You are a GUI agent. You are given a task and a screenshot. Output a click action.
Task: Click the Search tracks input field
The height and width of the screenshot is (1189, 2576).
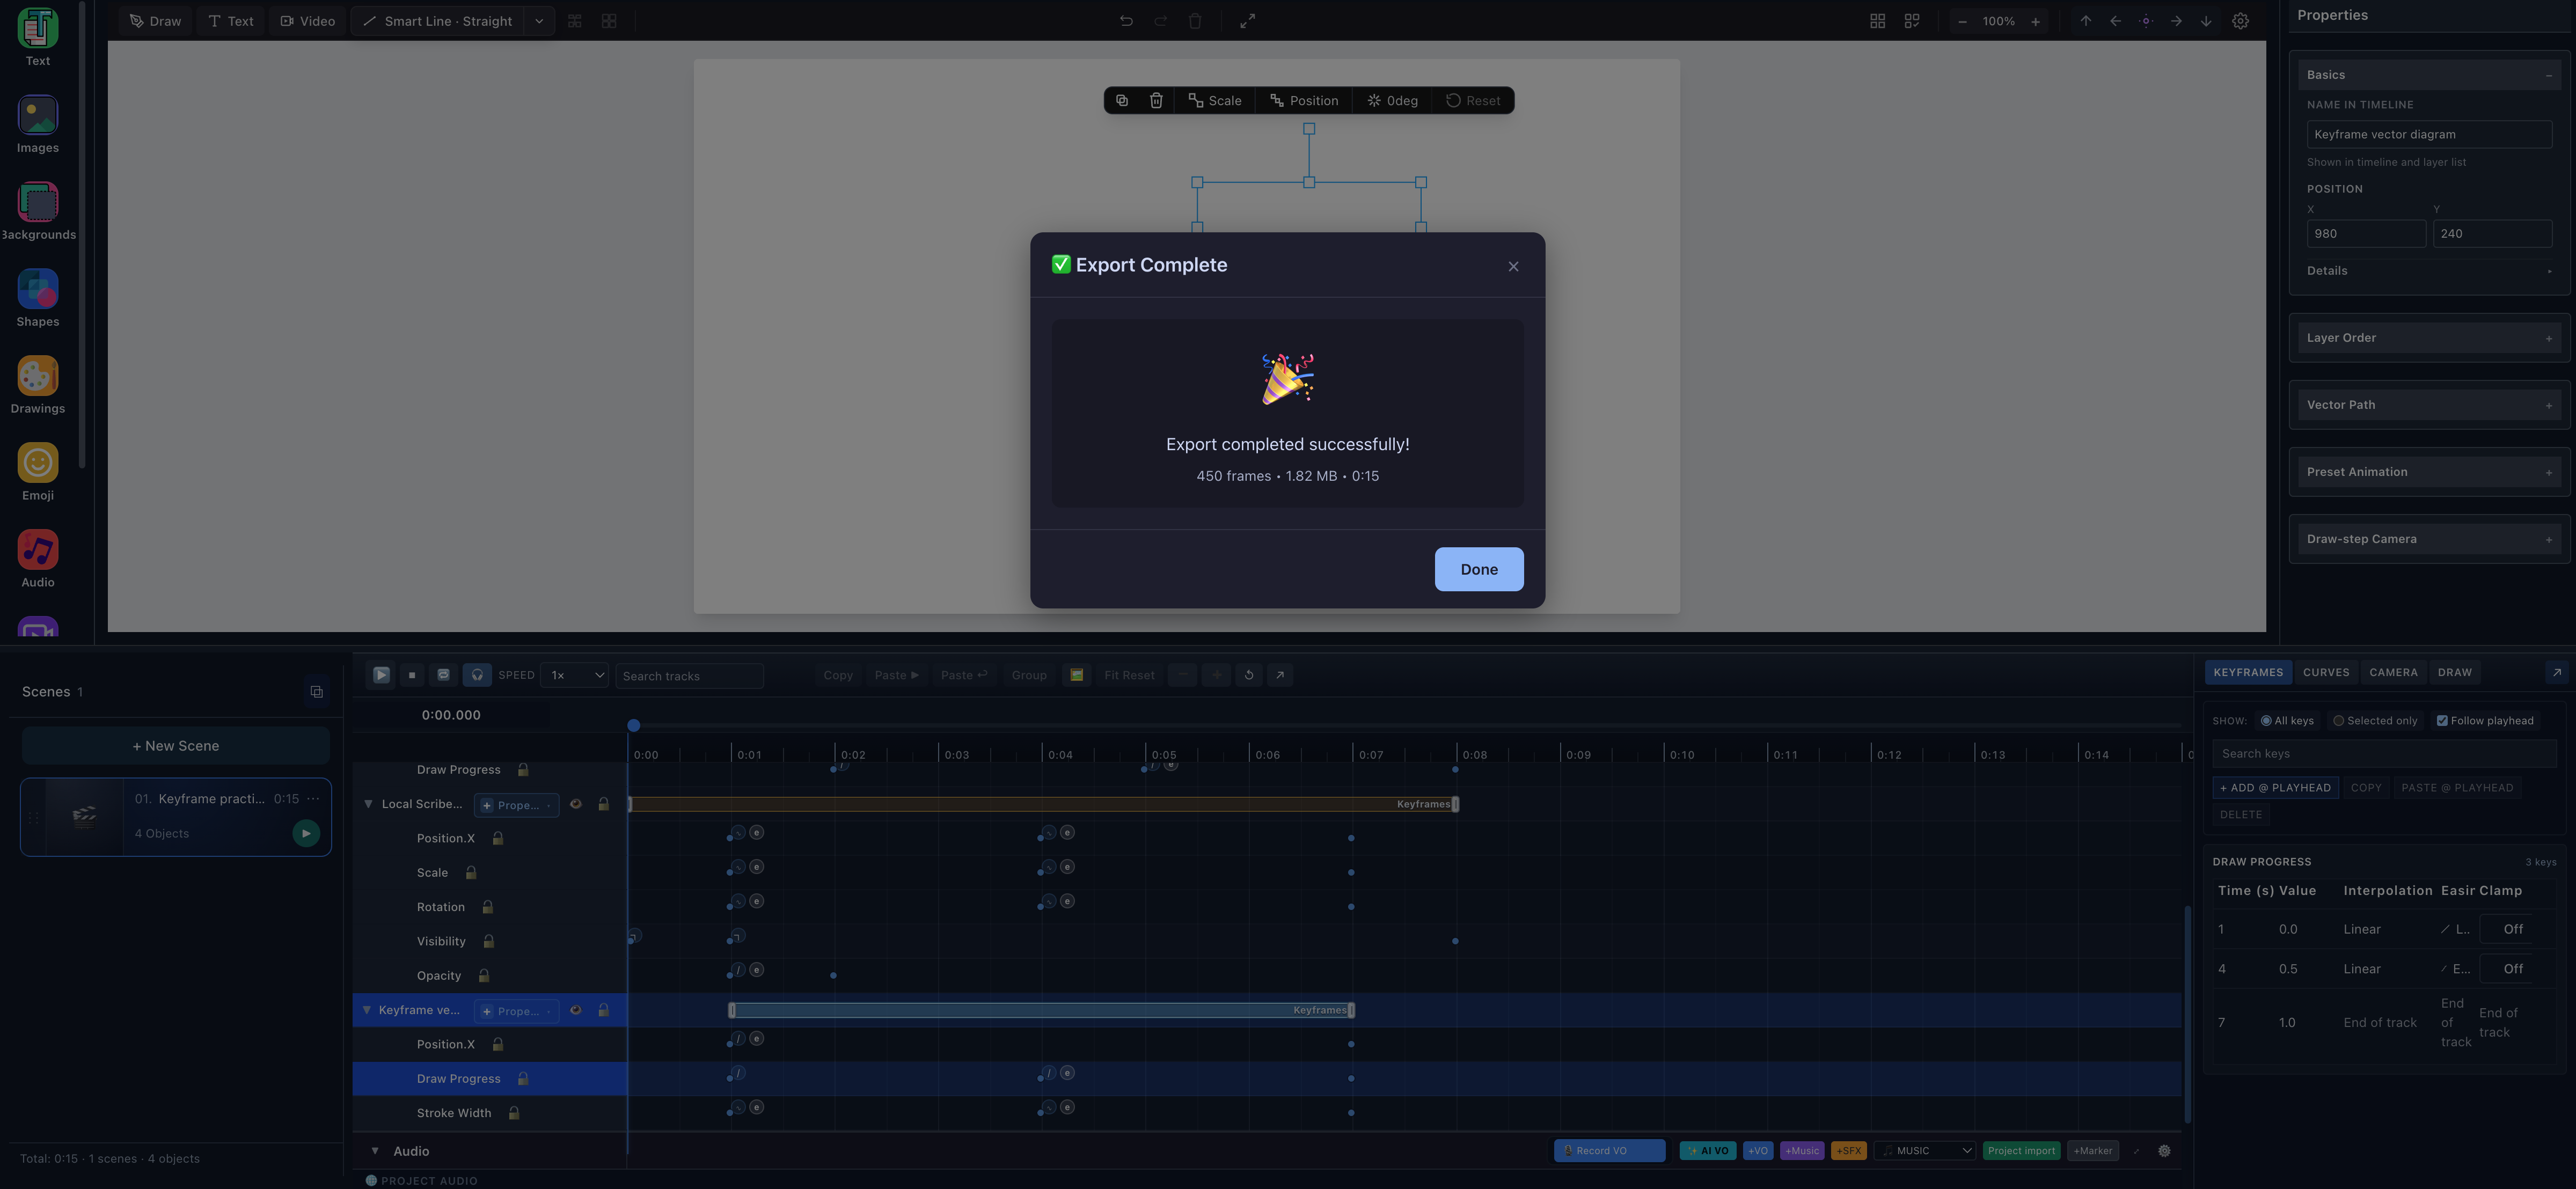[x=689, y=677]
